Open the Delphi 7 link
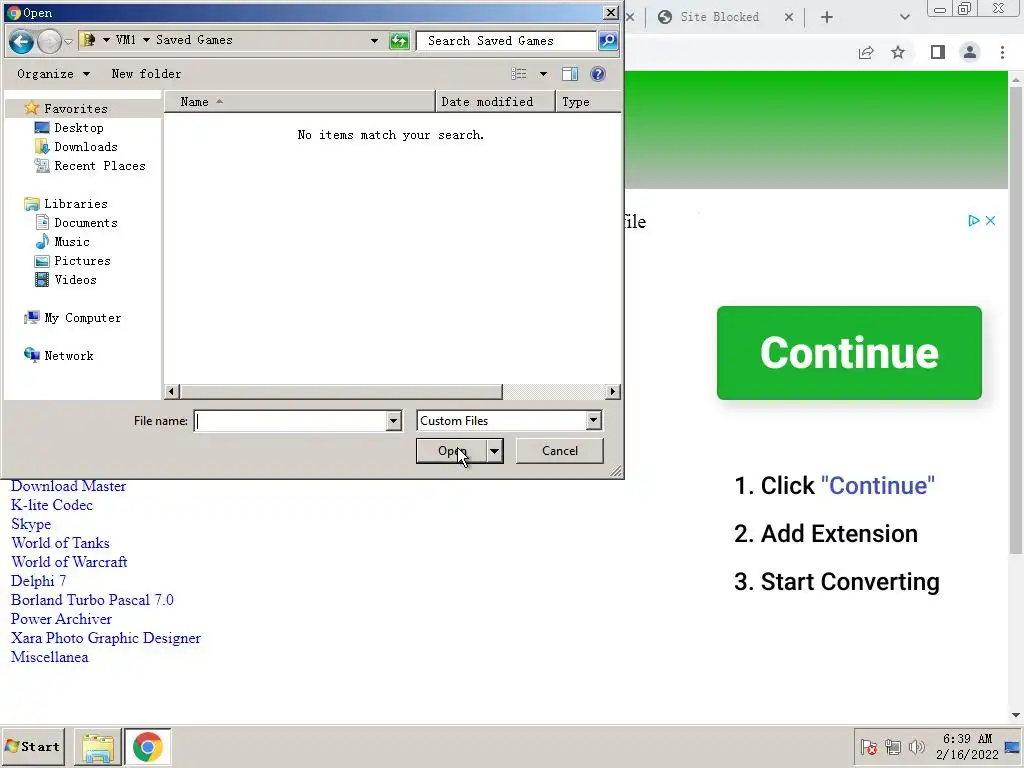This screenshot has width=1024, height=768. (39, 581)
